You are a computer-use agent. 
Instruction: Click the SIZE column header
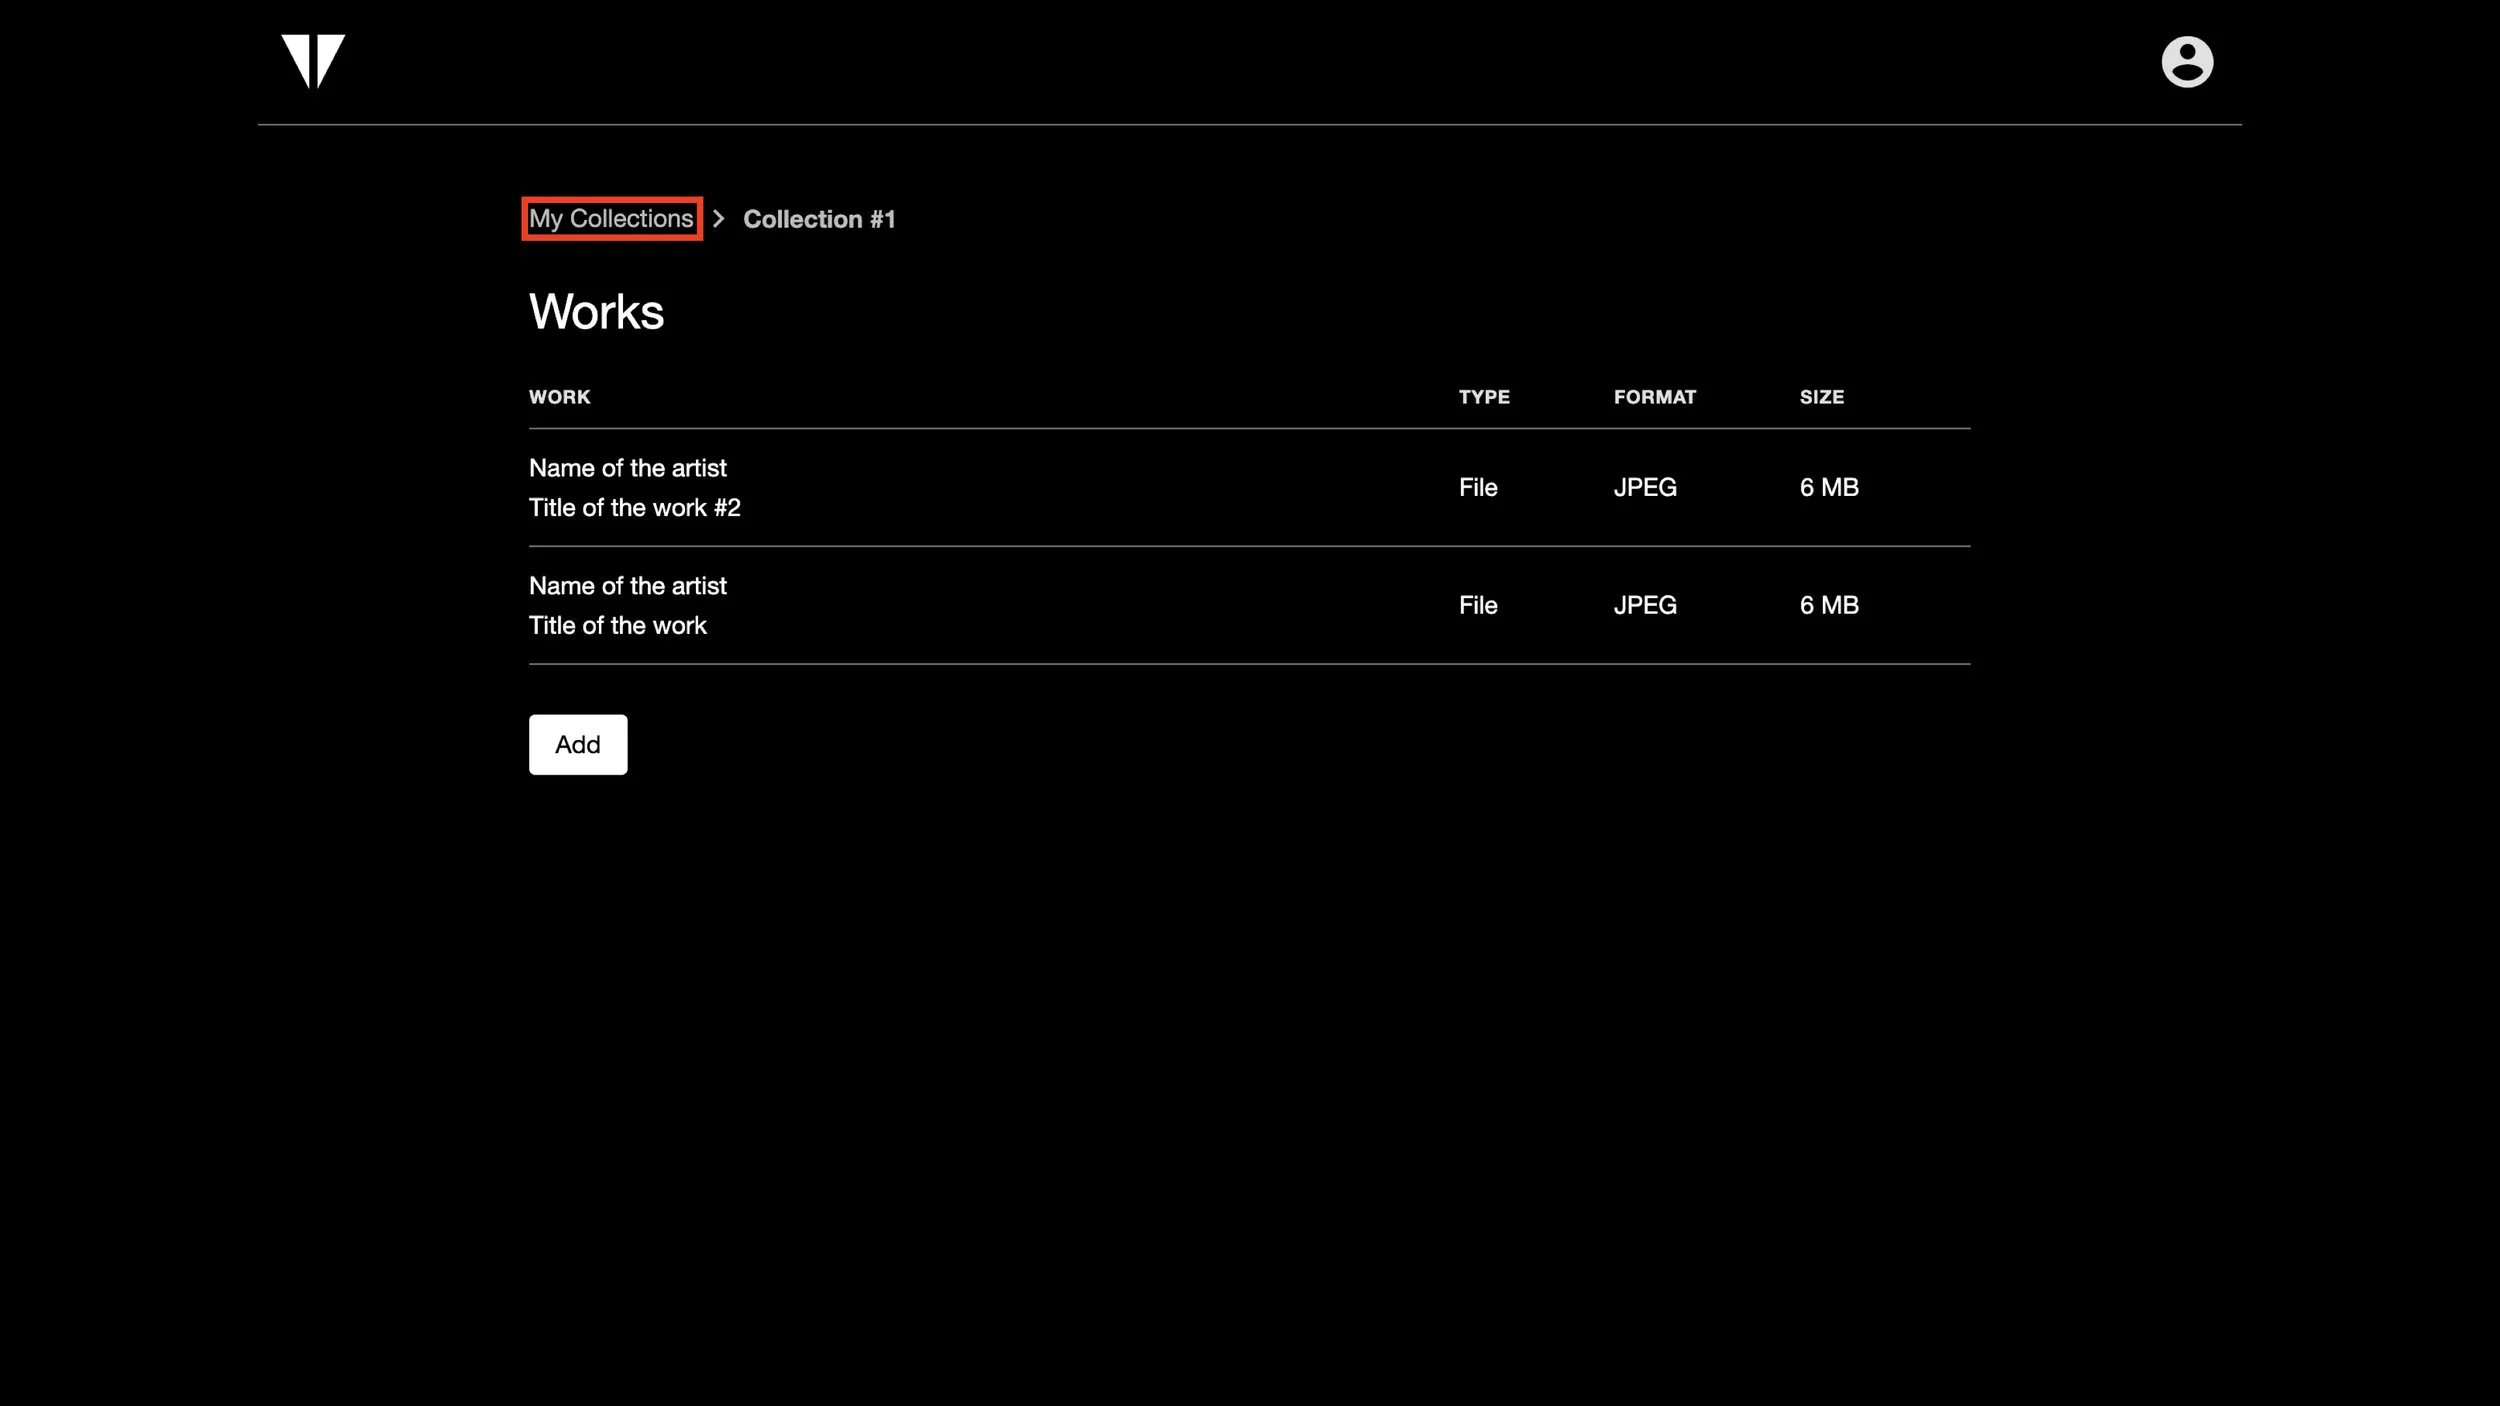pyautogui.click(x=1821, y=397)
